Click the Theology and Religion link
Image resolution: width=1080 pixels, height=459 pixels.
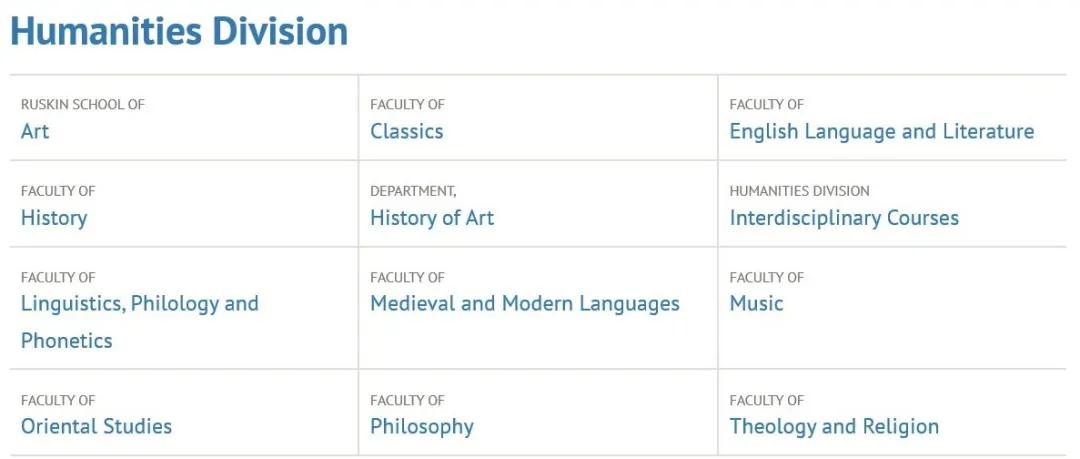tap(833, 427)
